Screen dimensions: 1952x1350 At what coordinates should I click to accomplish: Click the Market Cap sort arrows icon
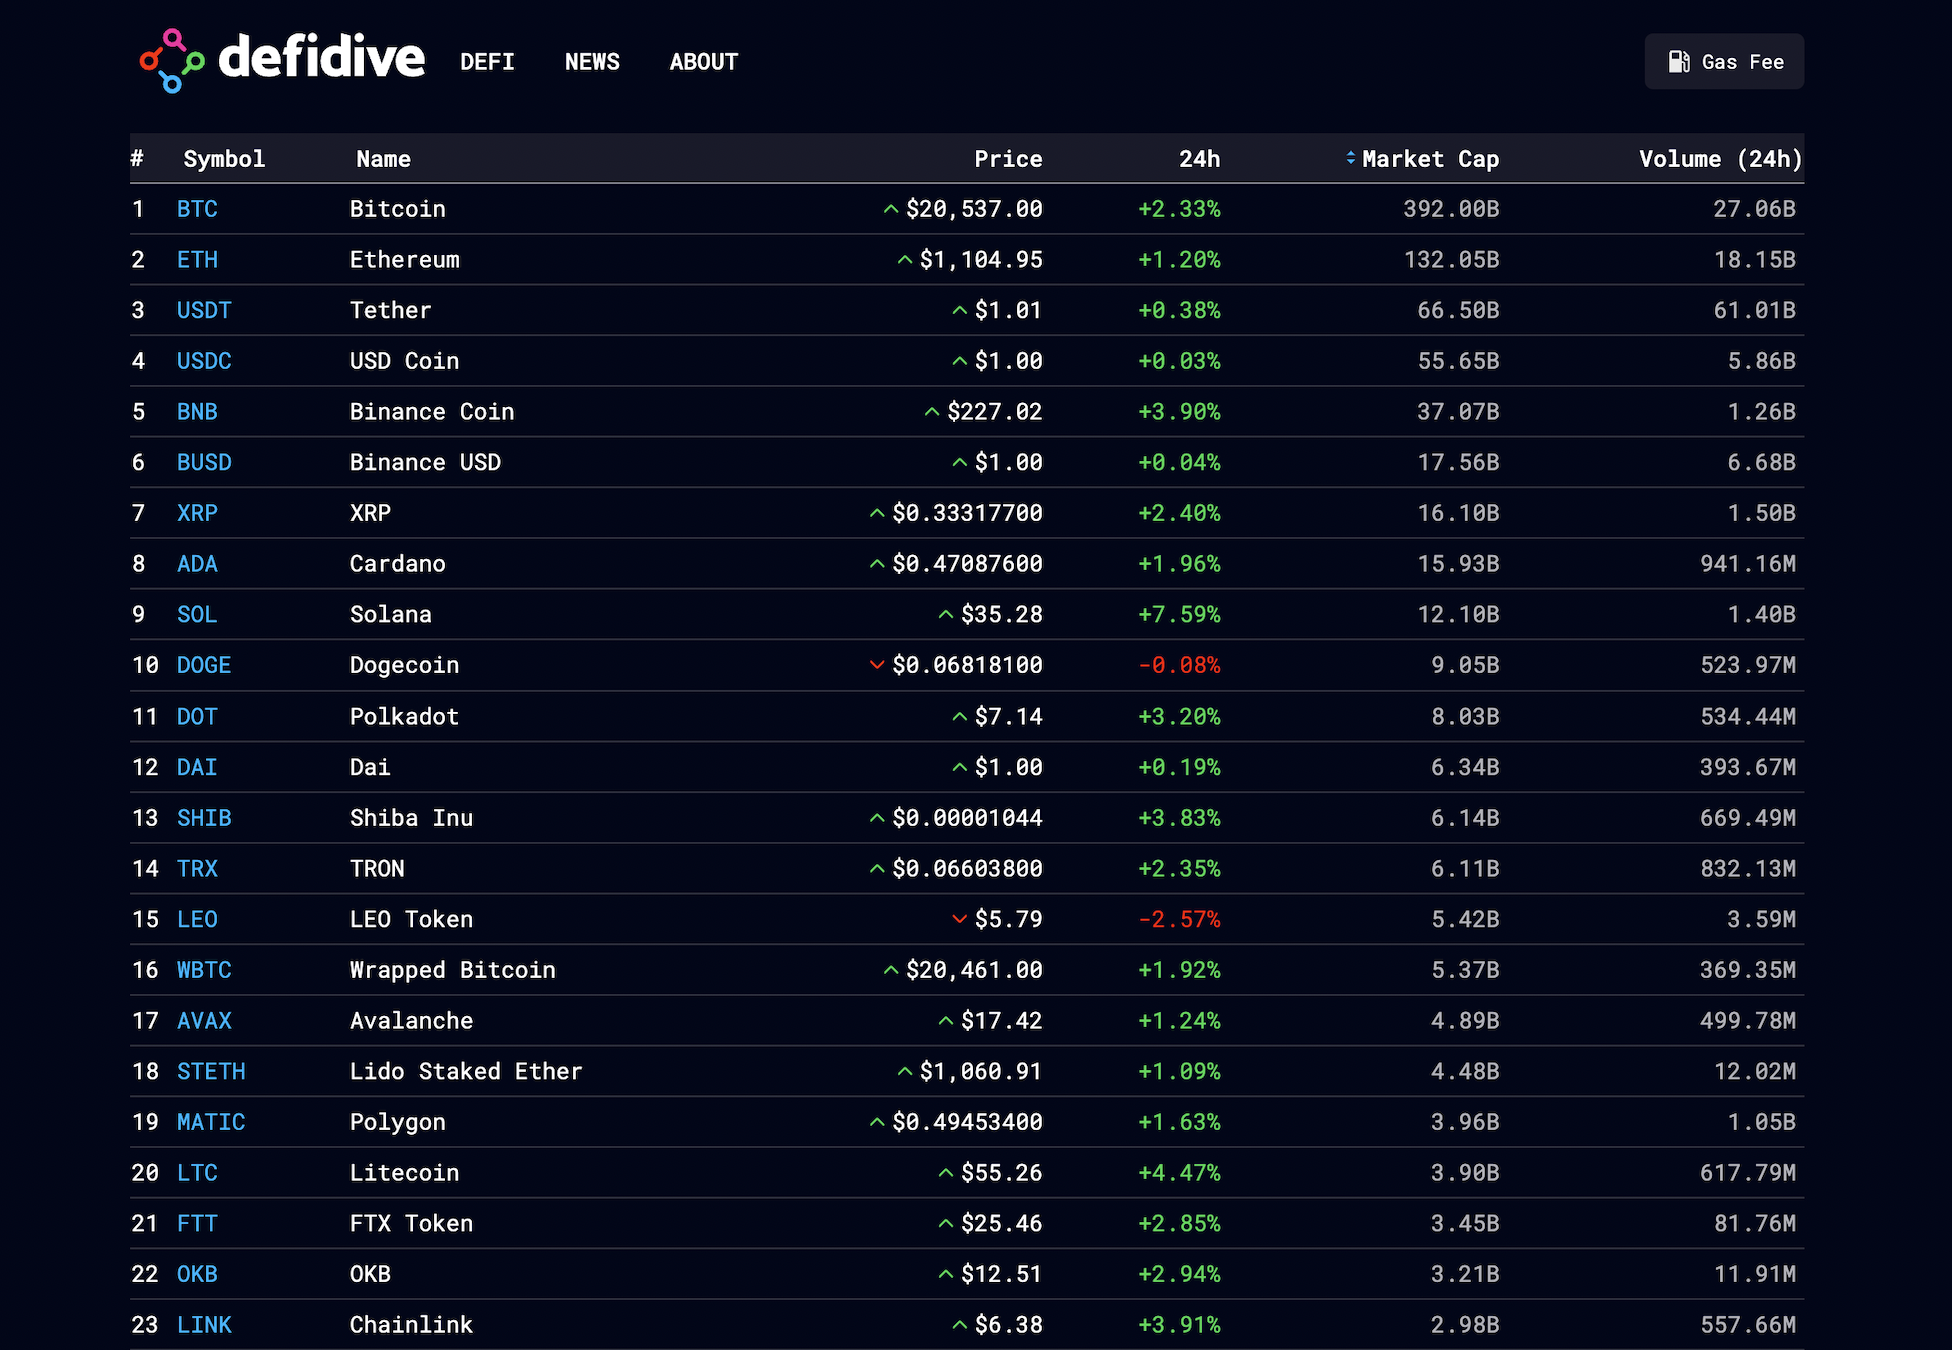1351,158
